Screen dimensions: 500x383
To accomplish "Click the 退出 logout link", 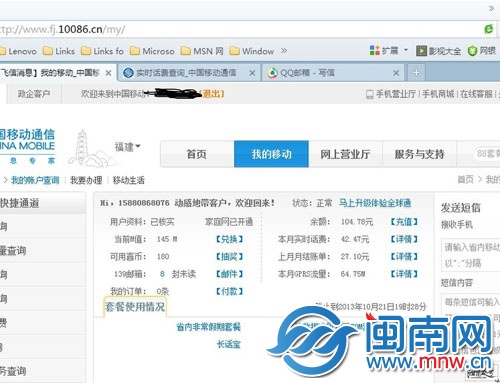I will click(x=212, y=94).
